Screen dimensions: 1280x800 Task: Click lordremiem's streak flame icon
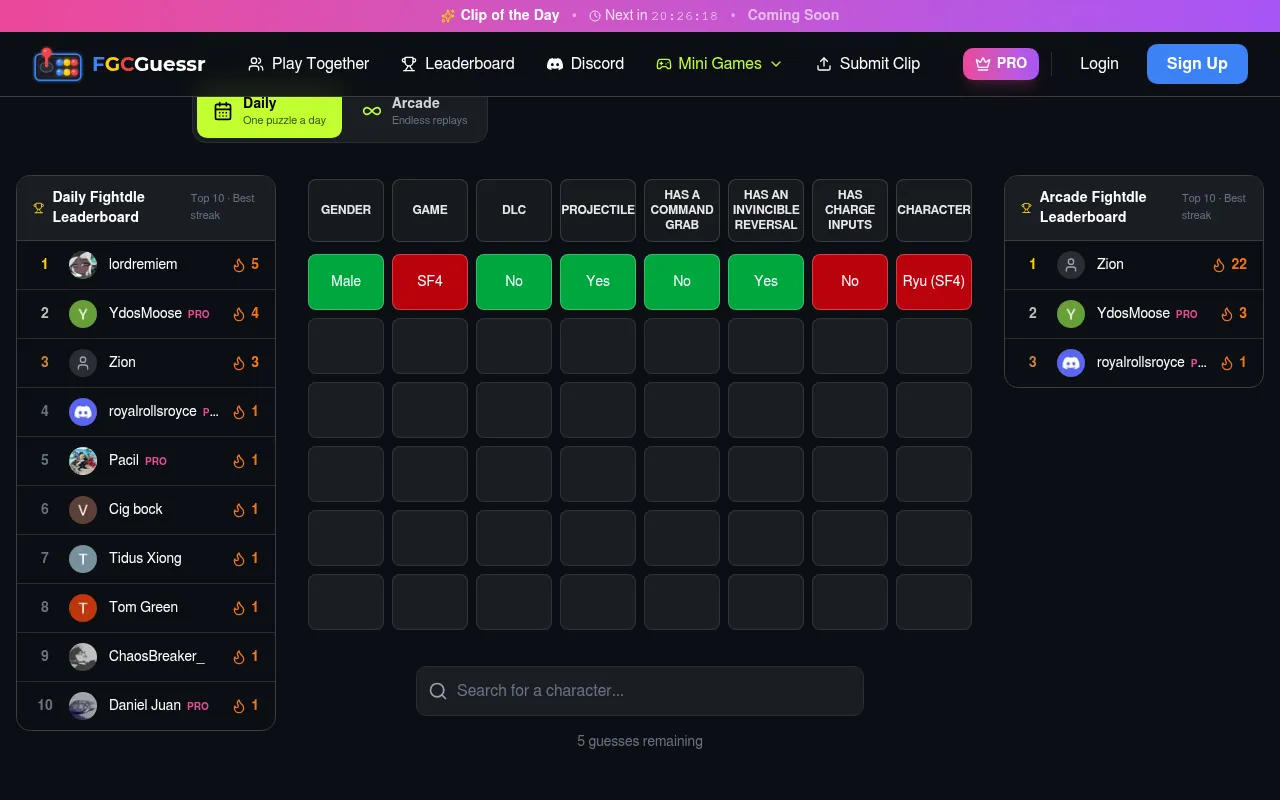point(239,265)
